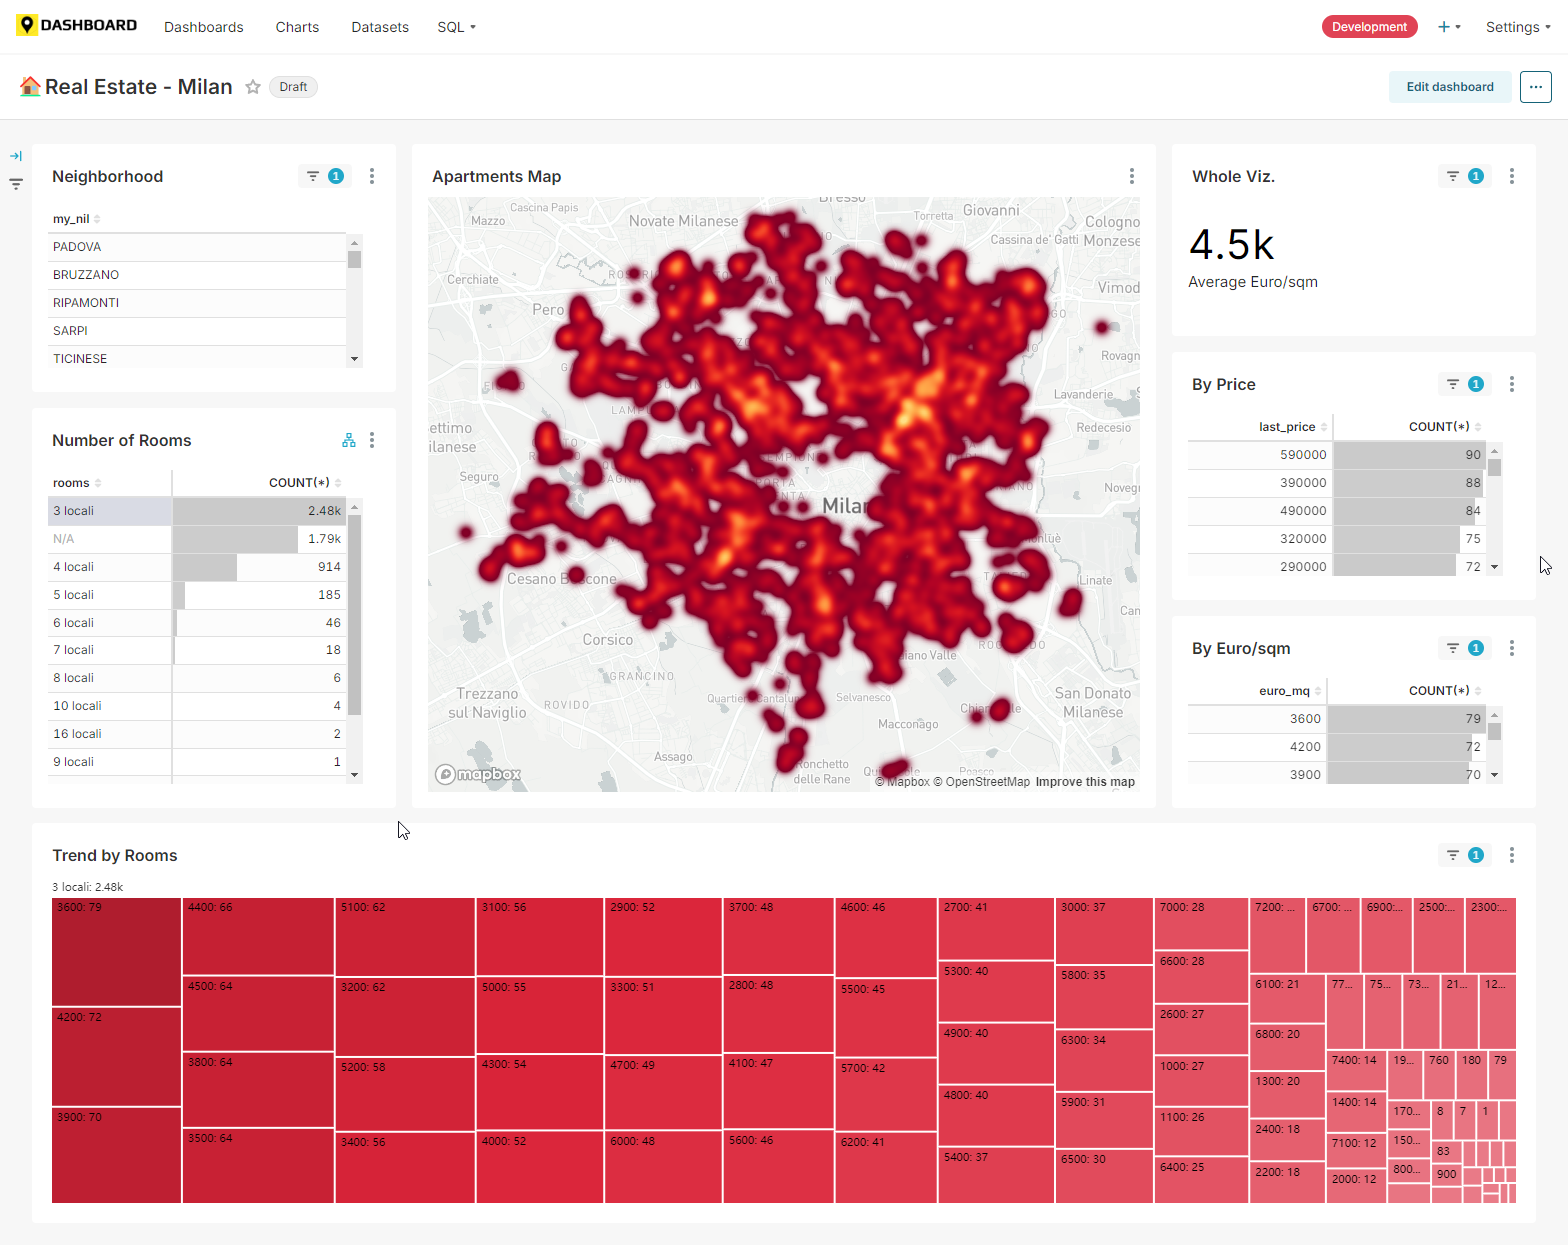This screenshot has width=1568, height=1245.
Task: Open By Price three-dot menu
Action: pos(1512,384)
